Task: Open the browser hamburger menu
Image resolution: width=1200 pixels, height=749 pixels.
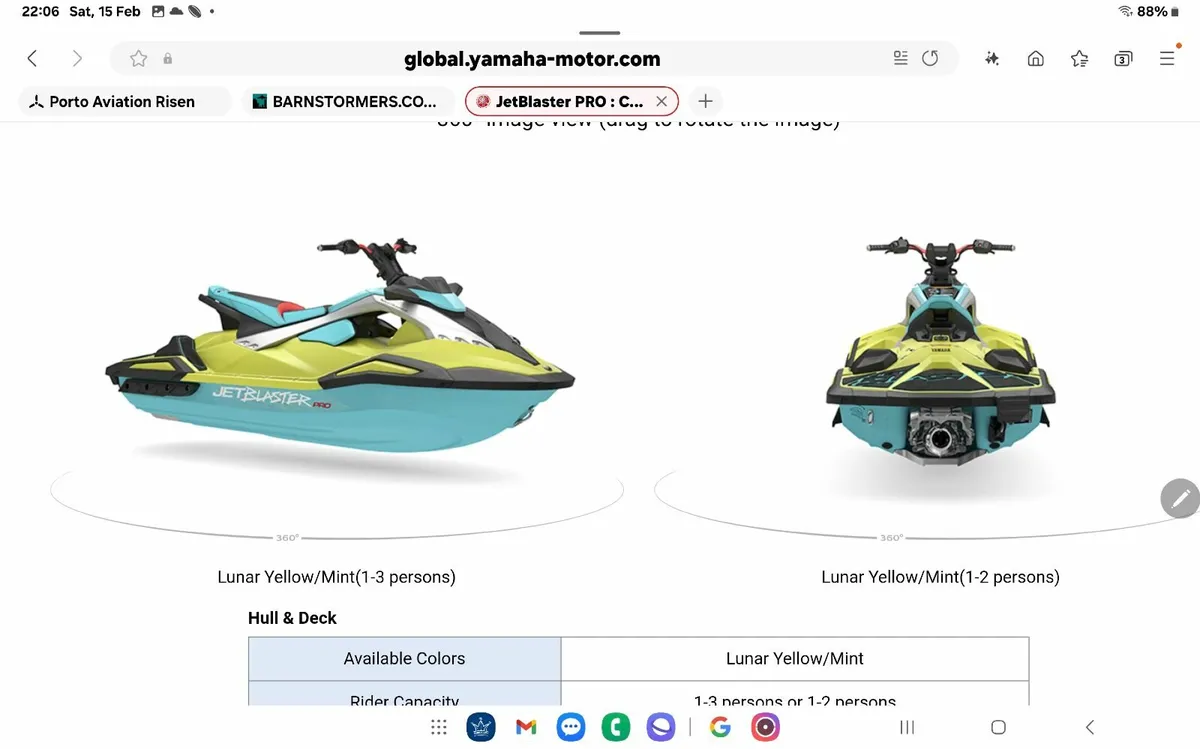Action: tap(1167, 59)
